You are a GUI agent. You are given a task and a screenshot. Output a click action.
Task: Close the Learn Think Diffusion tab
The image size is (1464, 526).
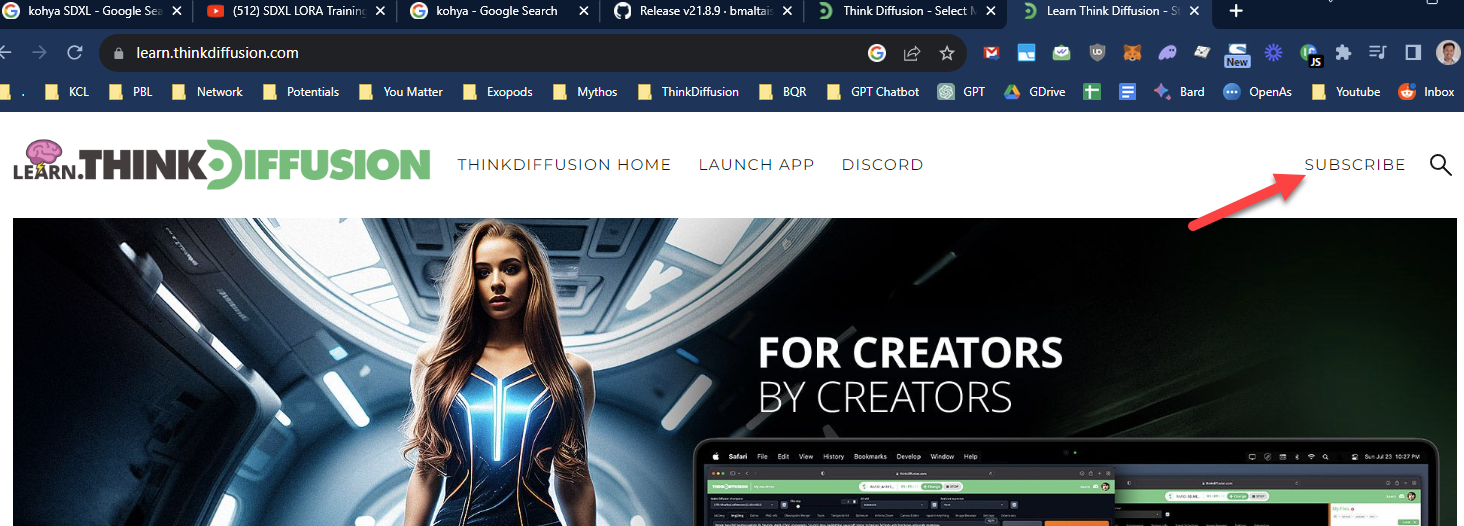(1195, 11)
